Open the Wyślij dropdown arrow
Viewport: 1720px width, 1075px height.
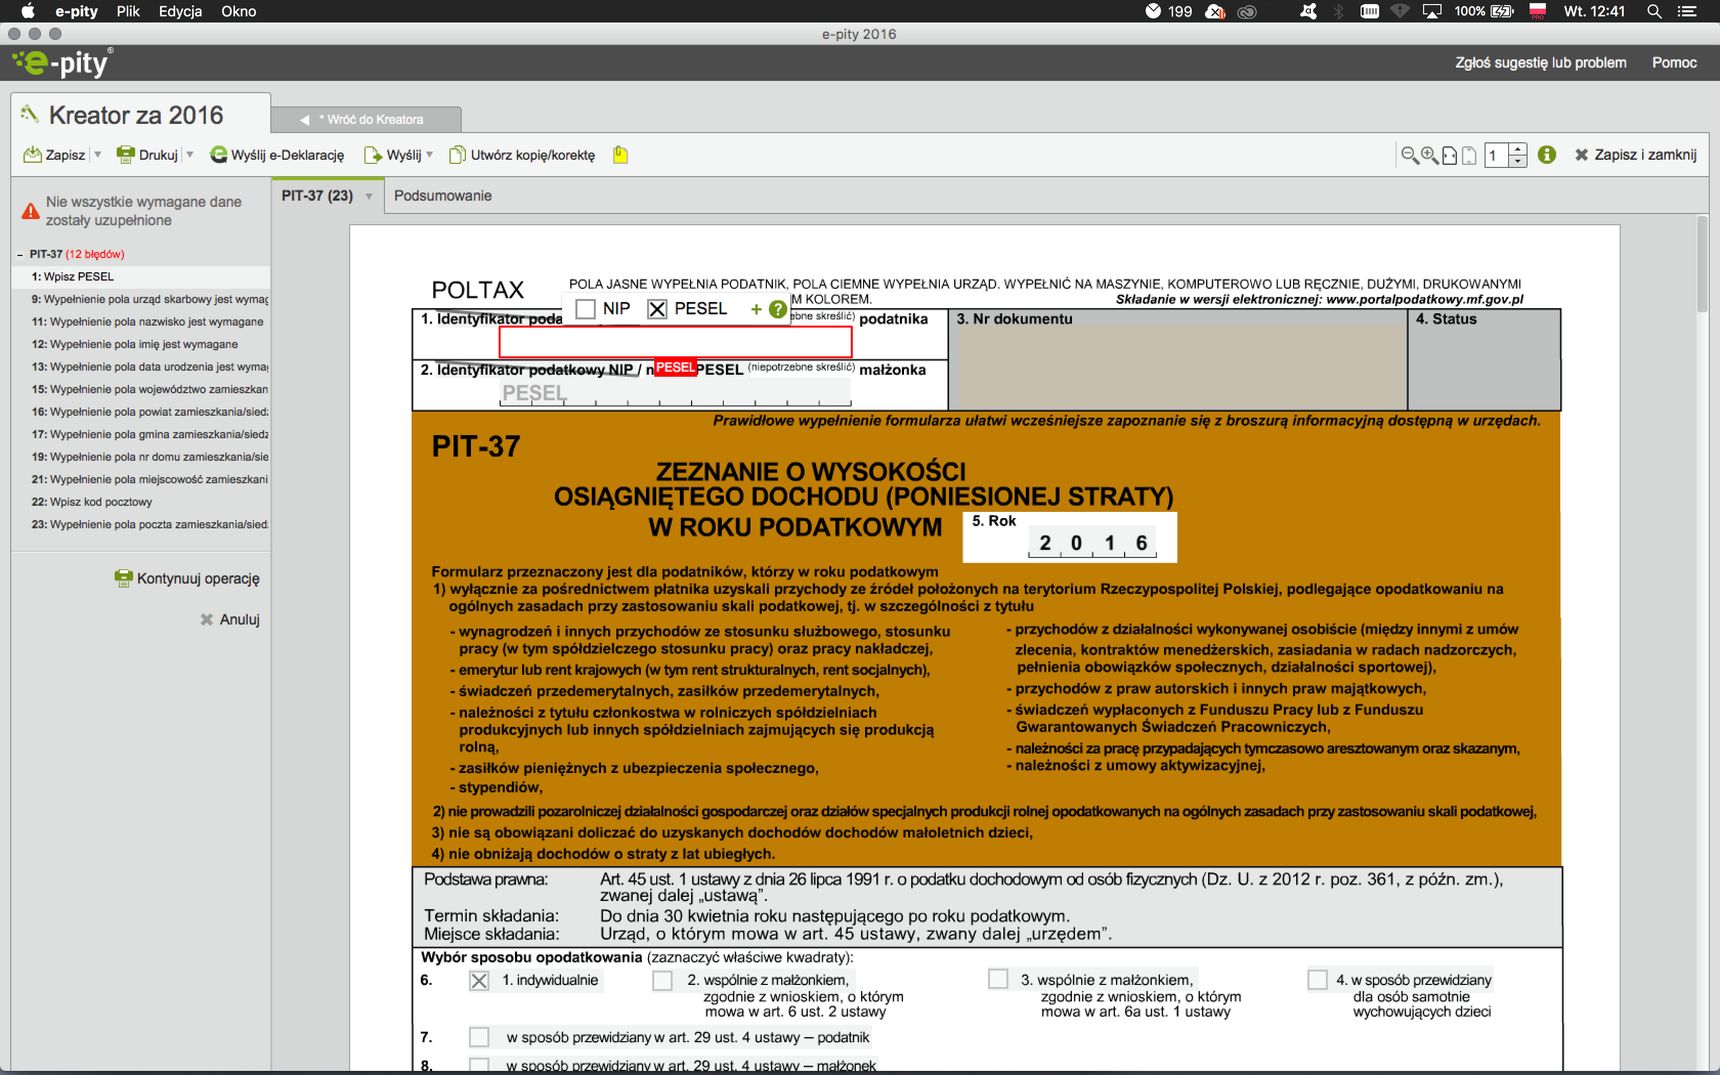(429, 155)
